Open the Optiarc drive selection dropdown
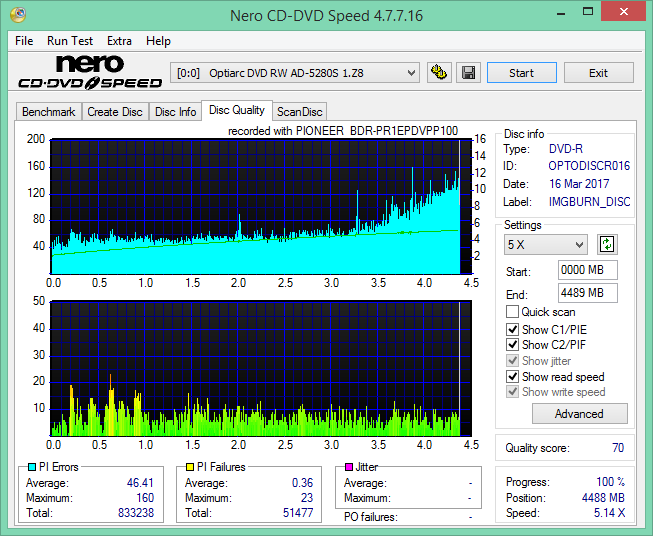Screen dimensions: 653x536 (x=295, y=73)
